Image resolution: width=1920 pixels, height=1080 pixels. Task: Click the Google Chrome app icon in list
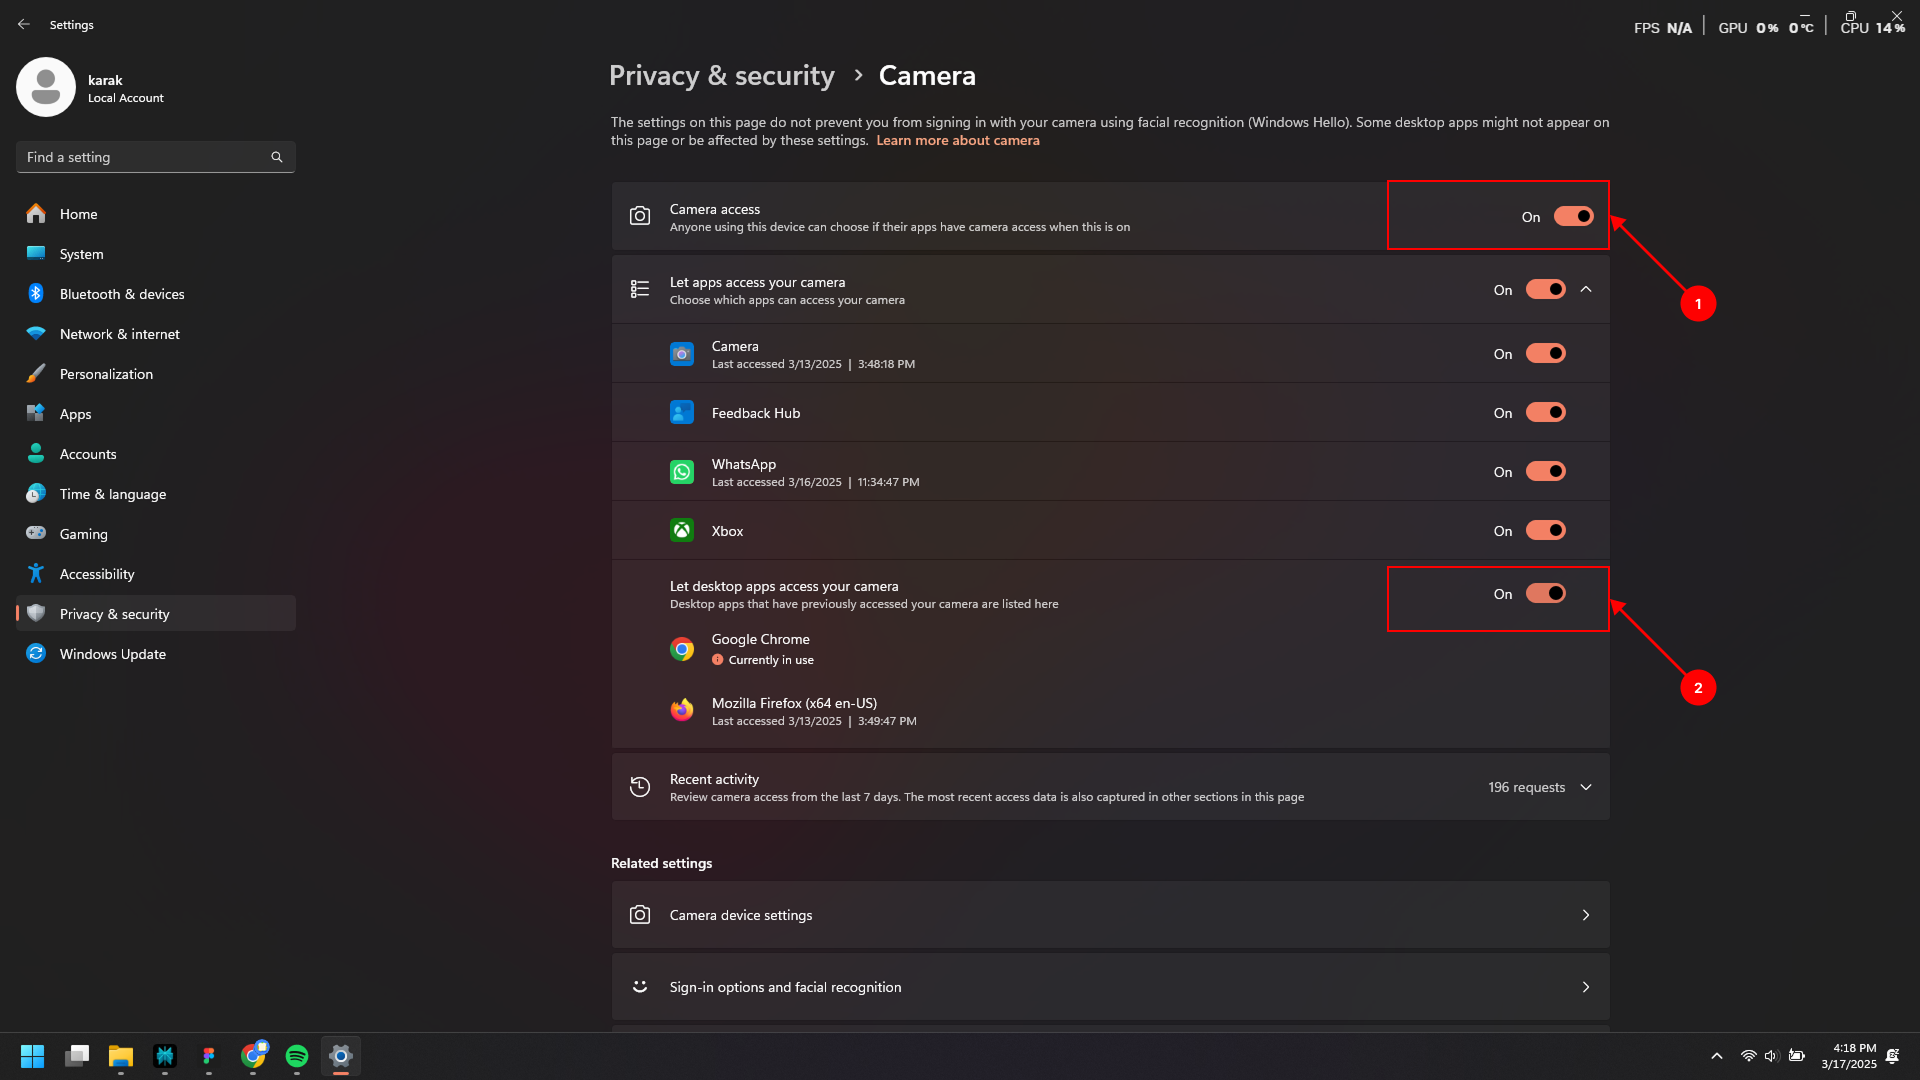coord(682,649)
